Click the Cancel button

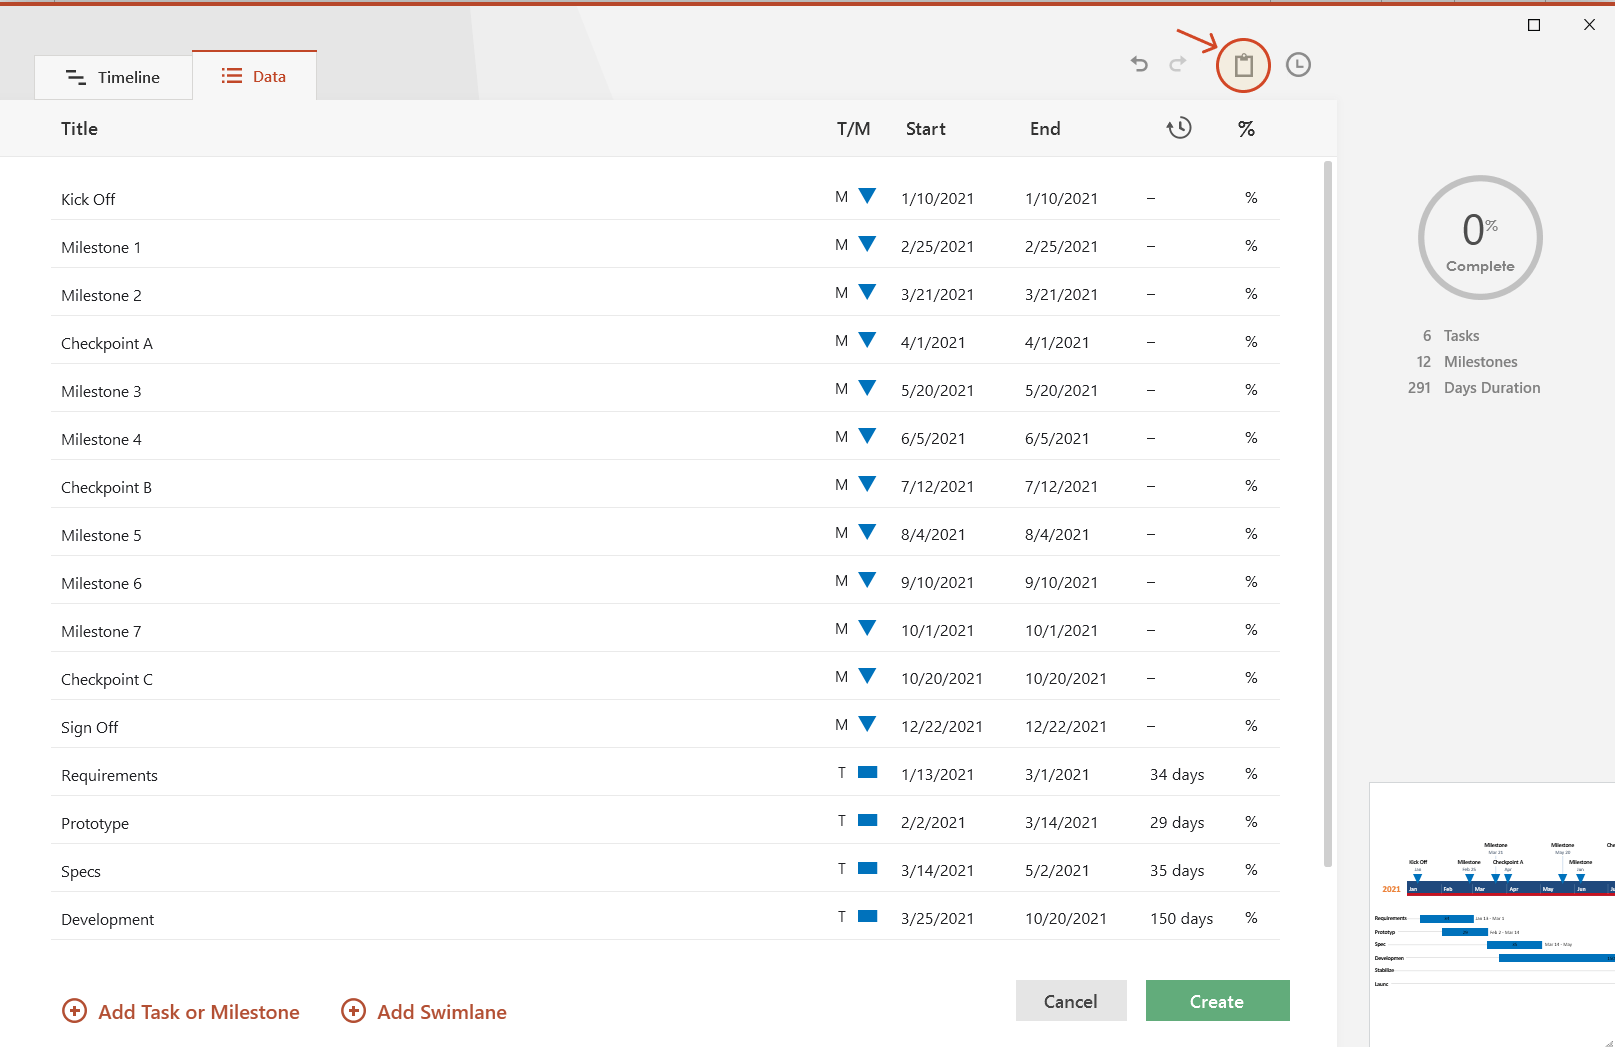tap(1071, 1000)
